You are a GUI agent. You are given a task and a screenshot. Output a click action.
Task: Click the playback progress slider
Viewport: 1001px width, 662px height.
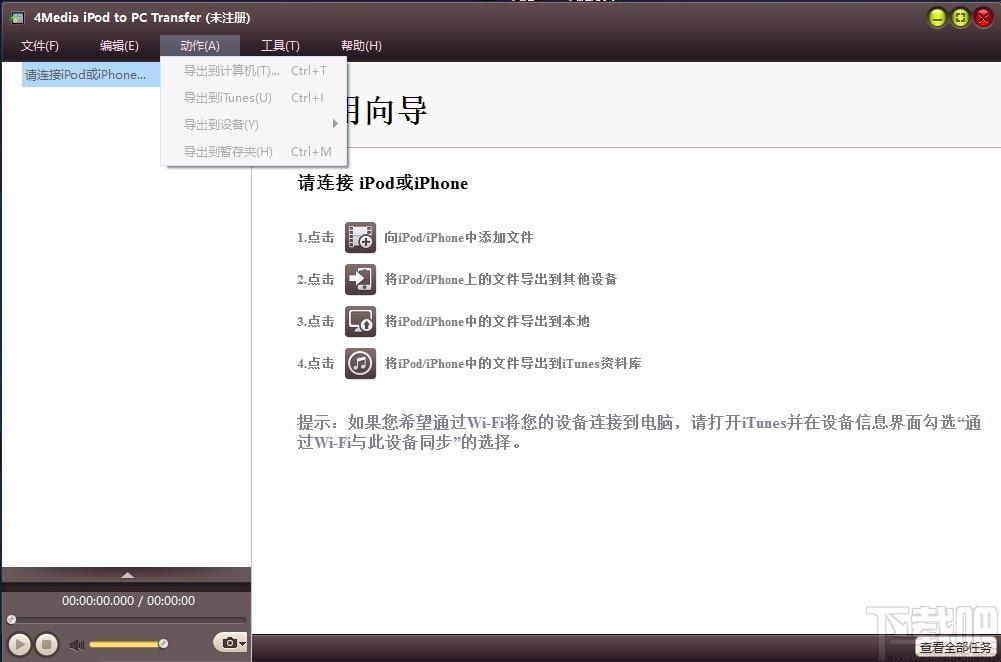click(126, 619)
